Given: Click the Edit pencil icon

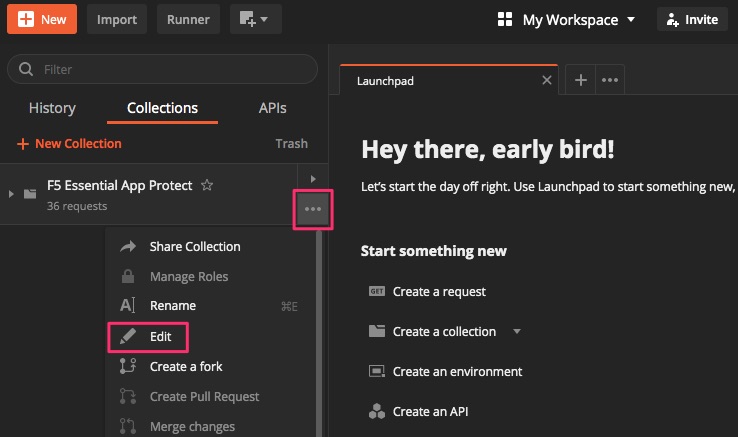Looking at the screenshot, I should pos(128,336).
